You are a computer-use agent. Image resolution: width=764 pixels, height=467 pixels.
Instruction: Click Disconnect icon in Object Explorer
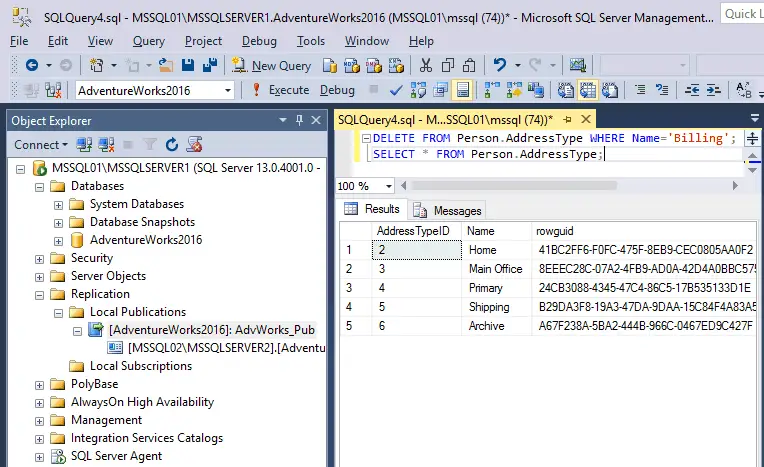(106, 144)
